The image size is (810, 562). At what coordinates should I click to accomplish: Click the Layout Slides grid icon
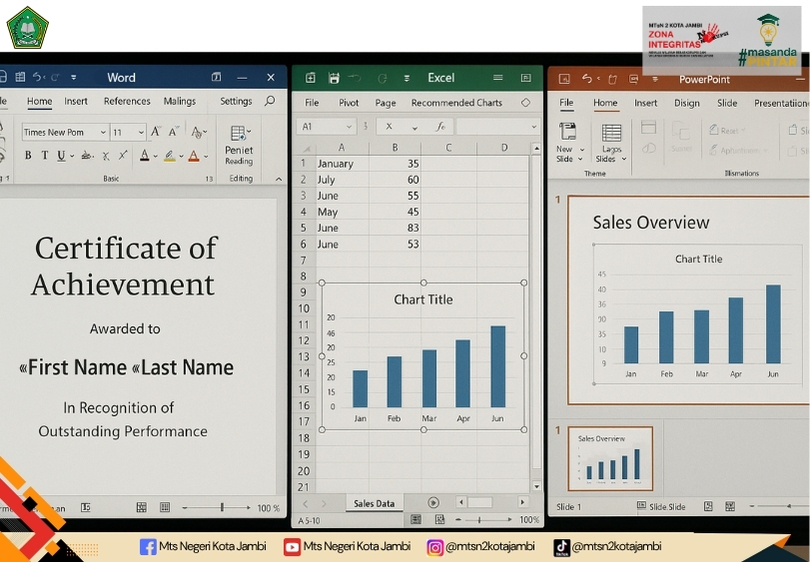pos(612,133)
